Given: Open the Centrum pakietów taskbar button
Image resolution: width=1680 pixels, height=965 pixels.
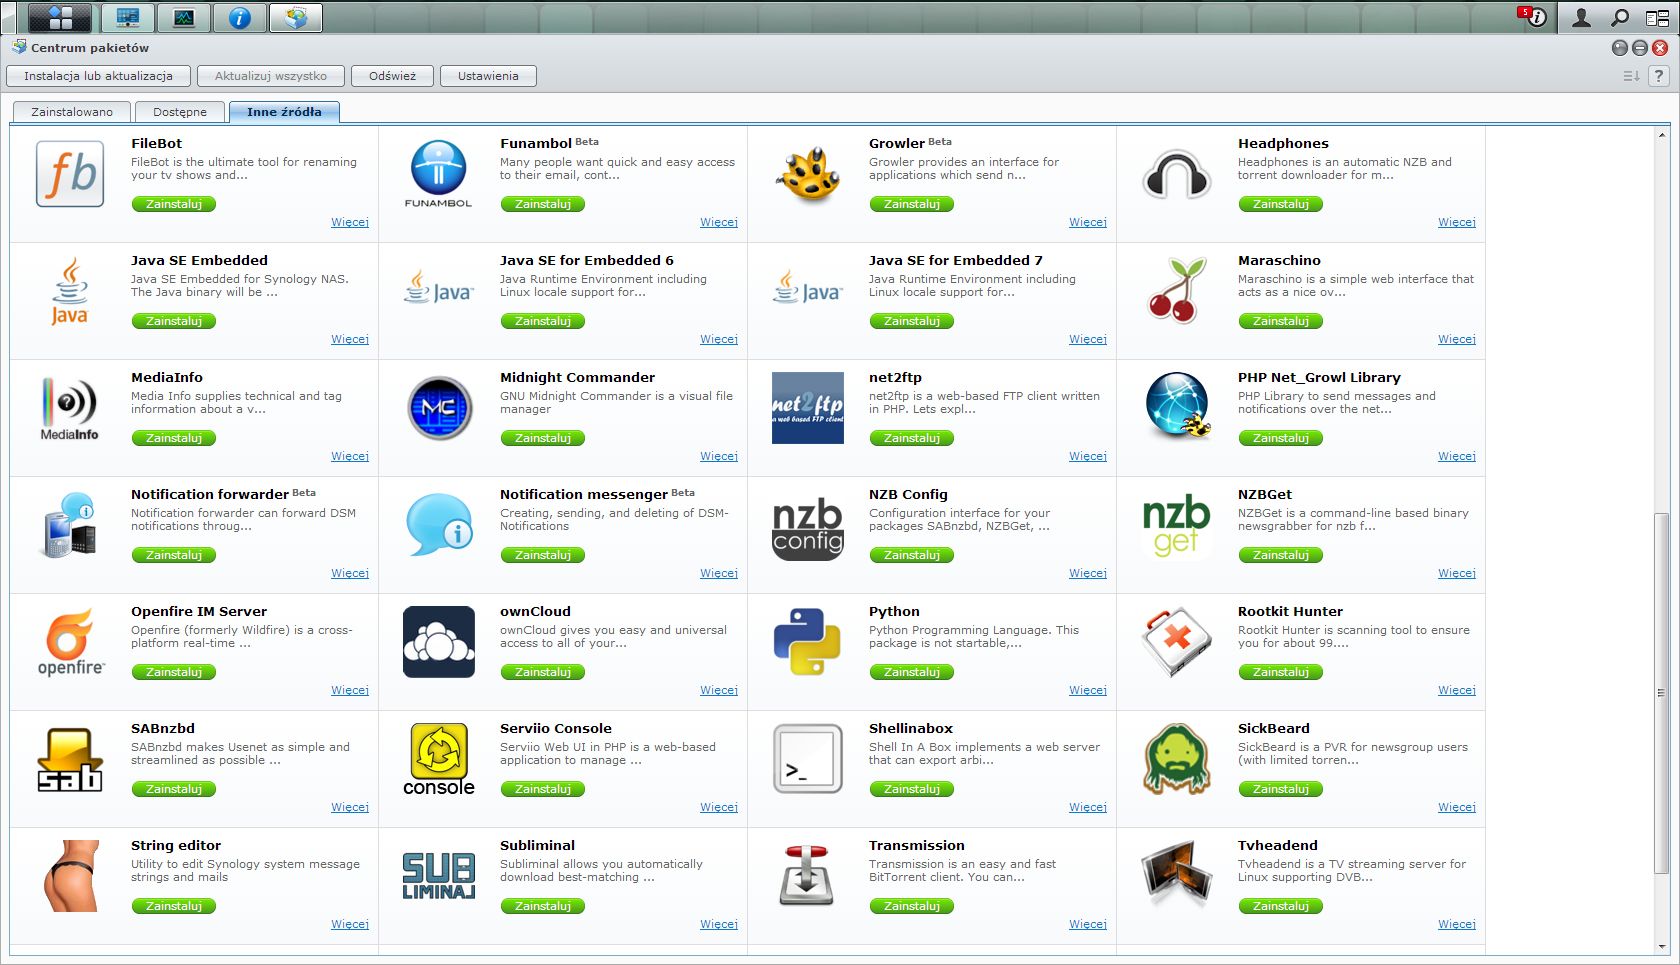Looking at the screenshot, I should [296, 17].
